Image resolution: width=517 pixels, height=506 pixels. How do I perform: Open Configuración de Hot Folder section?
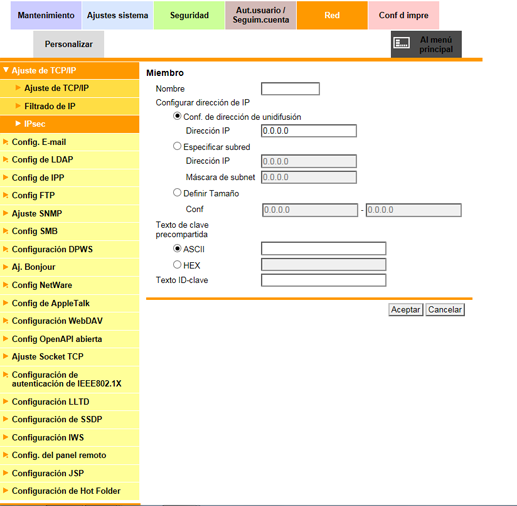[x=70, y=491]
